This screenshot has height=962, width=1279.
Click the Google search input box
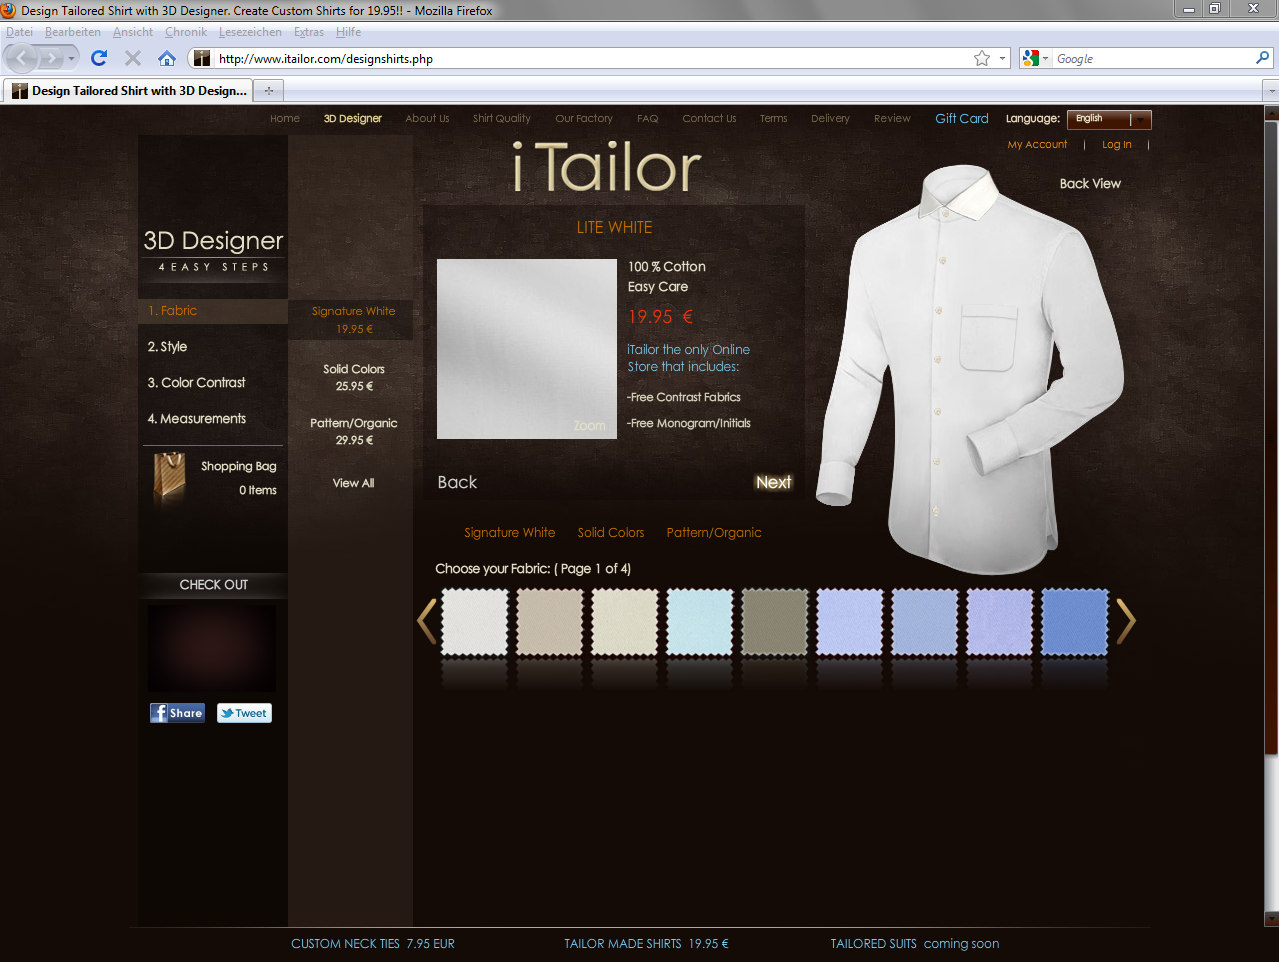[1152, 58]
